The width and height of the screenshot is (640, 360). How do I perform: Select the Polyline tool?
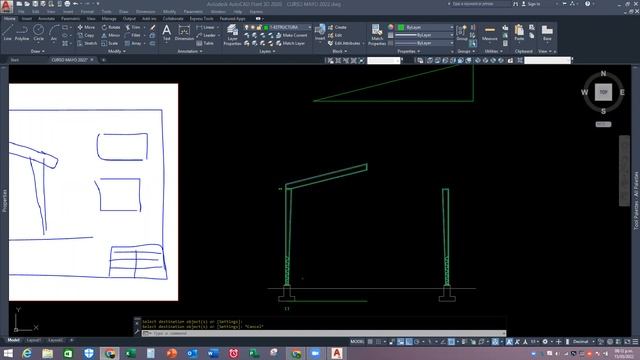click(22, 32)
